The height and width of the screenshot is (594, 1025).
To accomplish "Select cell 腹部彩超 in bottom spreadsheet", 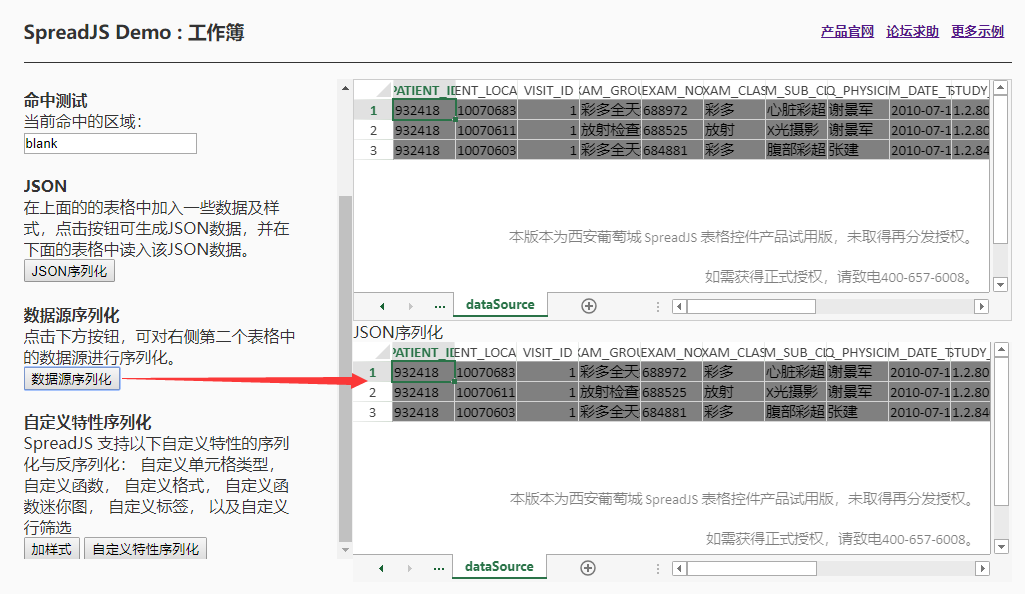I will tap(795, 412).
